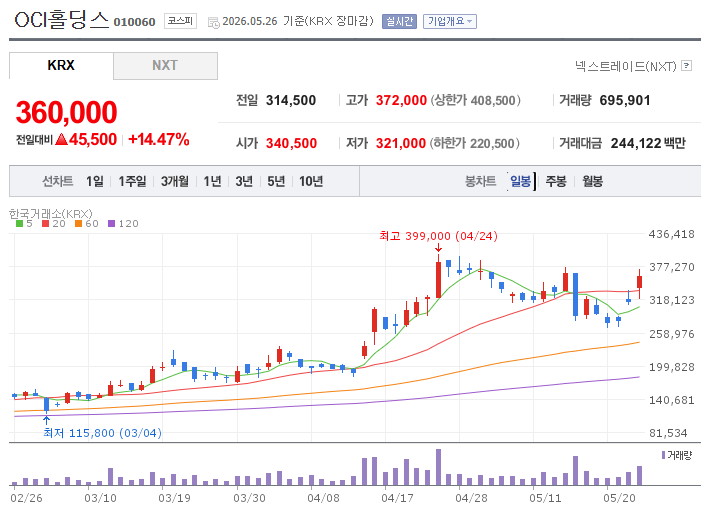This screenshot has height=507, width=701.
Task: Select the 1년 line chart period
Action: click(x=212, y=181)
